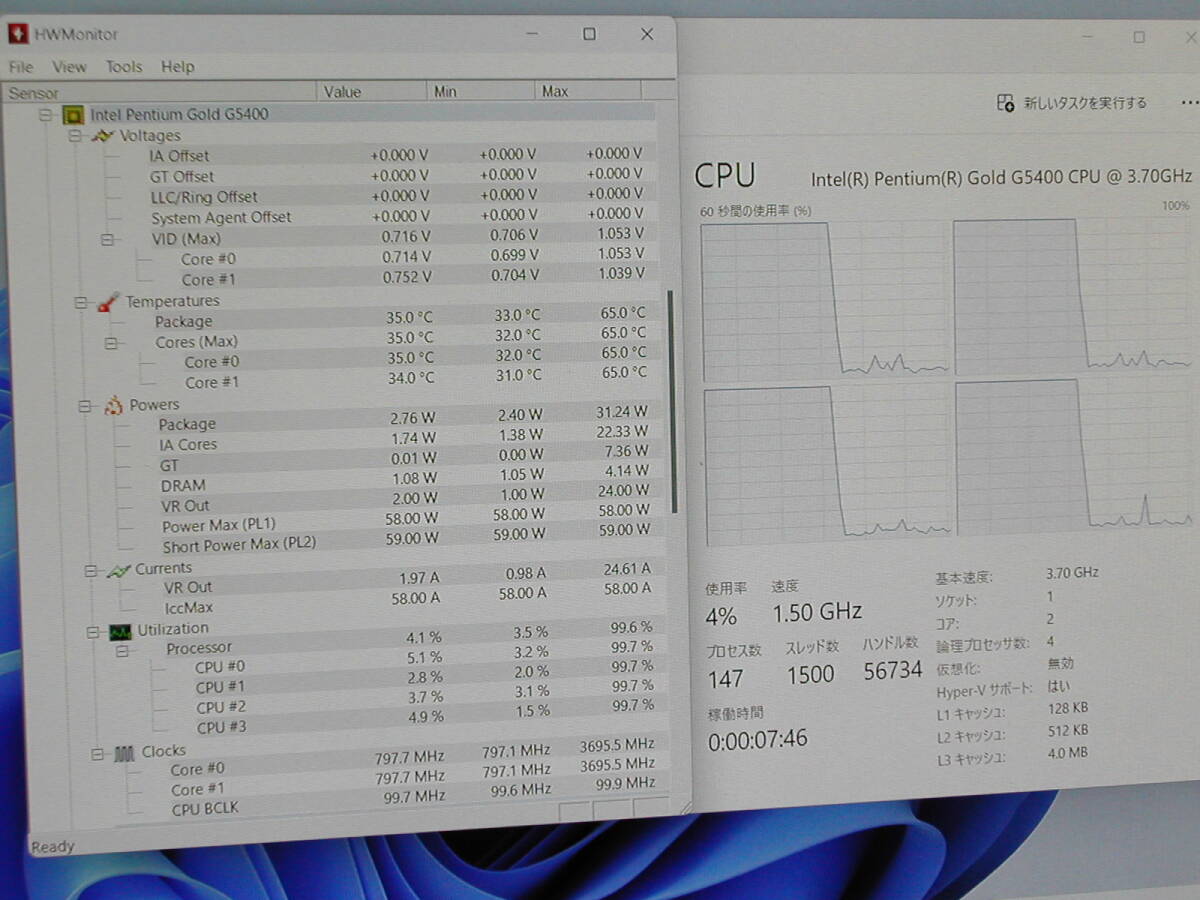
Task: Click the top-right CPU usage graph
Action: pyautogui.click(x=1073, y=297)
